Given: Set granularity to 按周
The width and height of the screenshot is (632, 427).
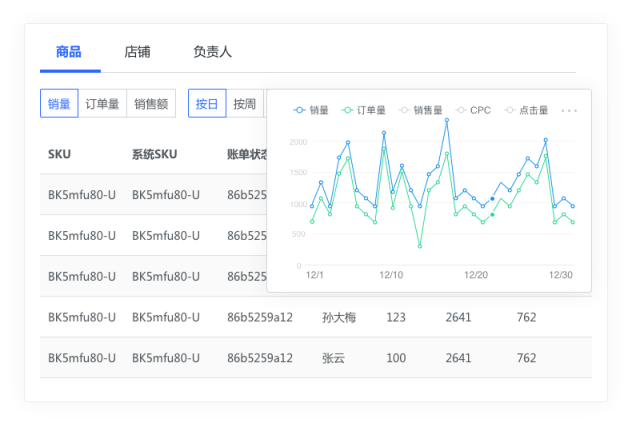Looking at the screenshot, I should pyautogui.click(x=244, y=103).
